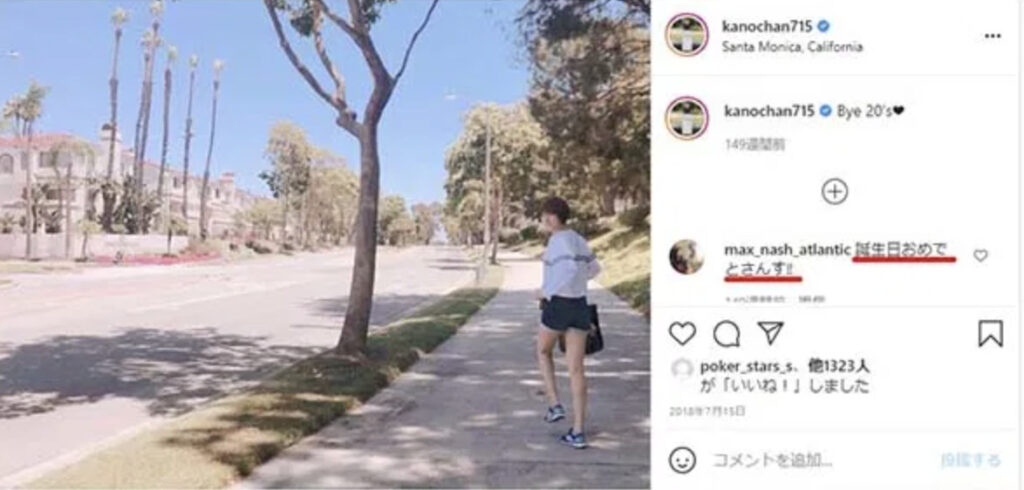Click the Santa Monica street photo
The height and width of the screenshot is (490, 1024).
(325, 245)
